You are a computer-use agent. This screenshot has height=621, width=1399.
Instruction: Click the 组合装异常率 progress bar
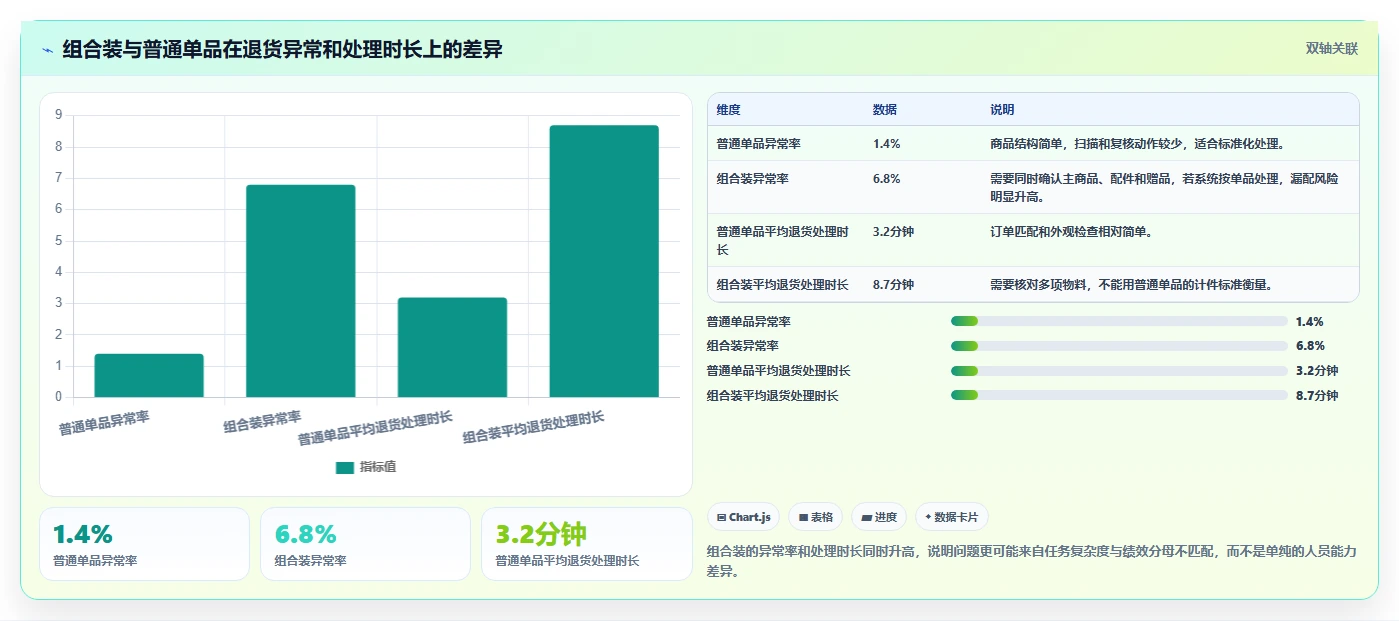1119,346
